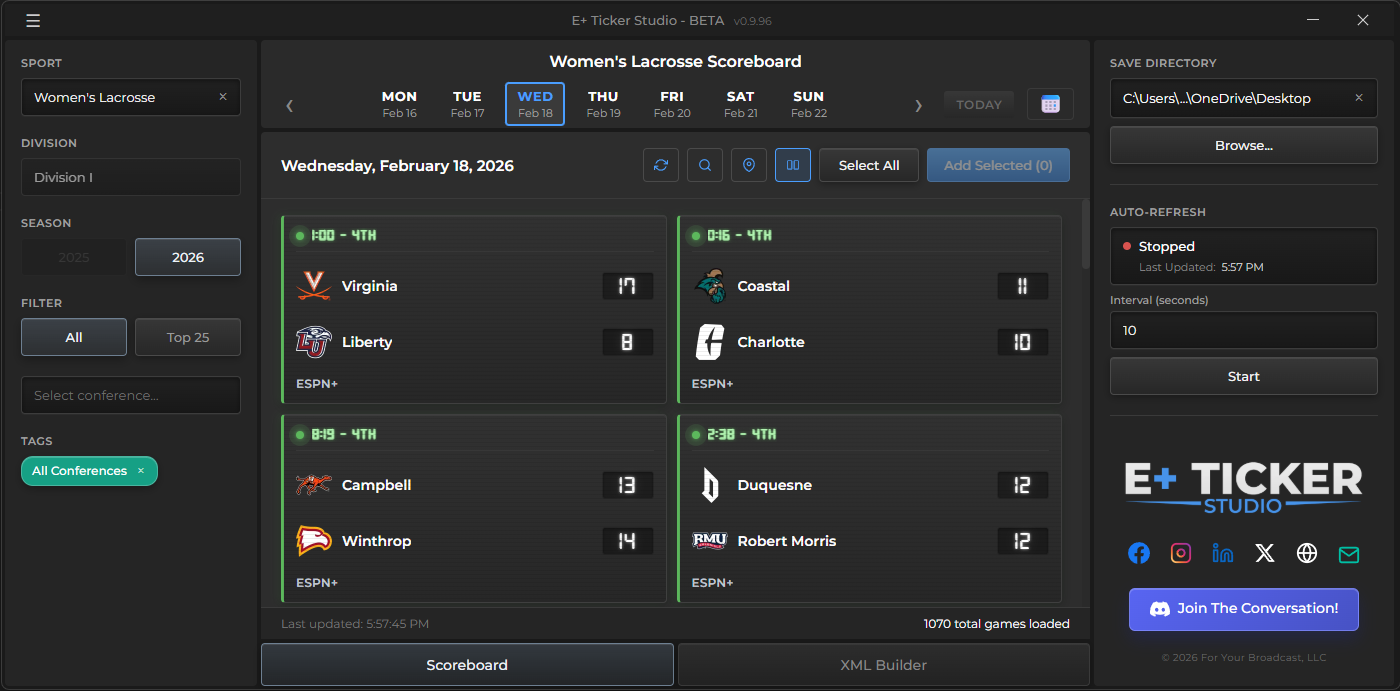
Task: Open the X (Twitter) link icon
Action: point(1265,553)
